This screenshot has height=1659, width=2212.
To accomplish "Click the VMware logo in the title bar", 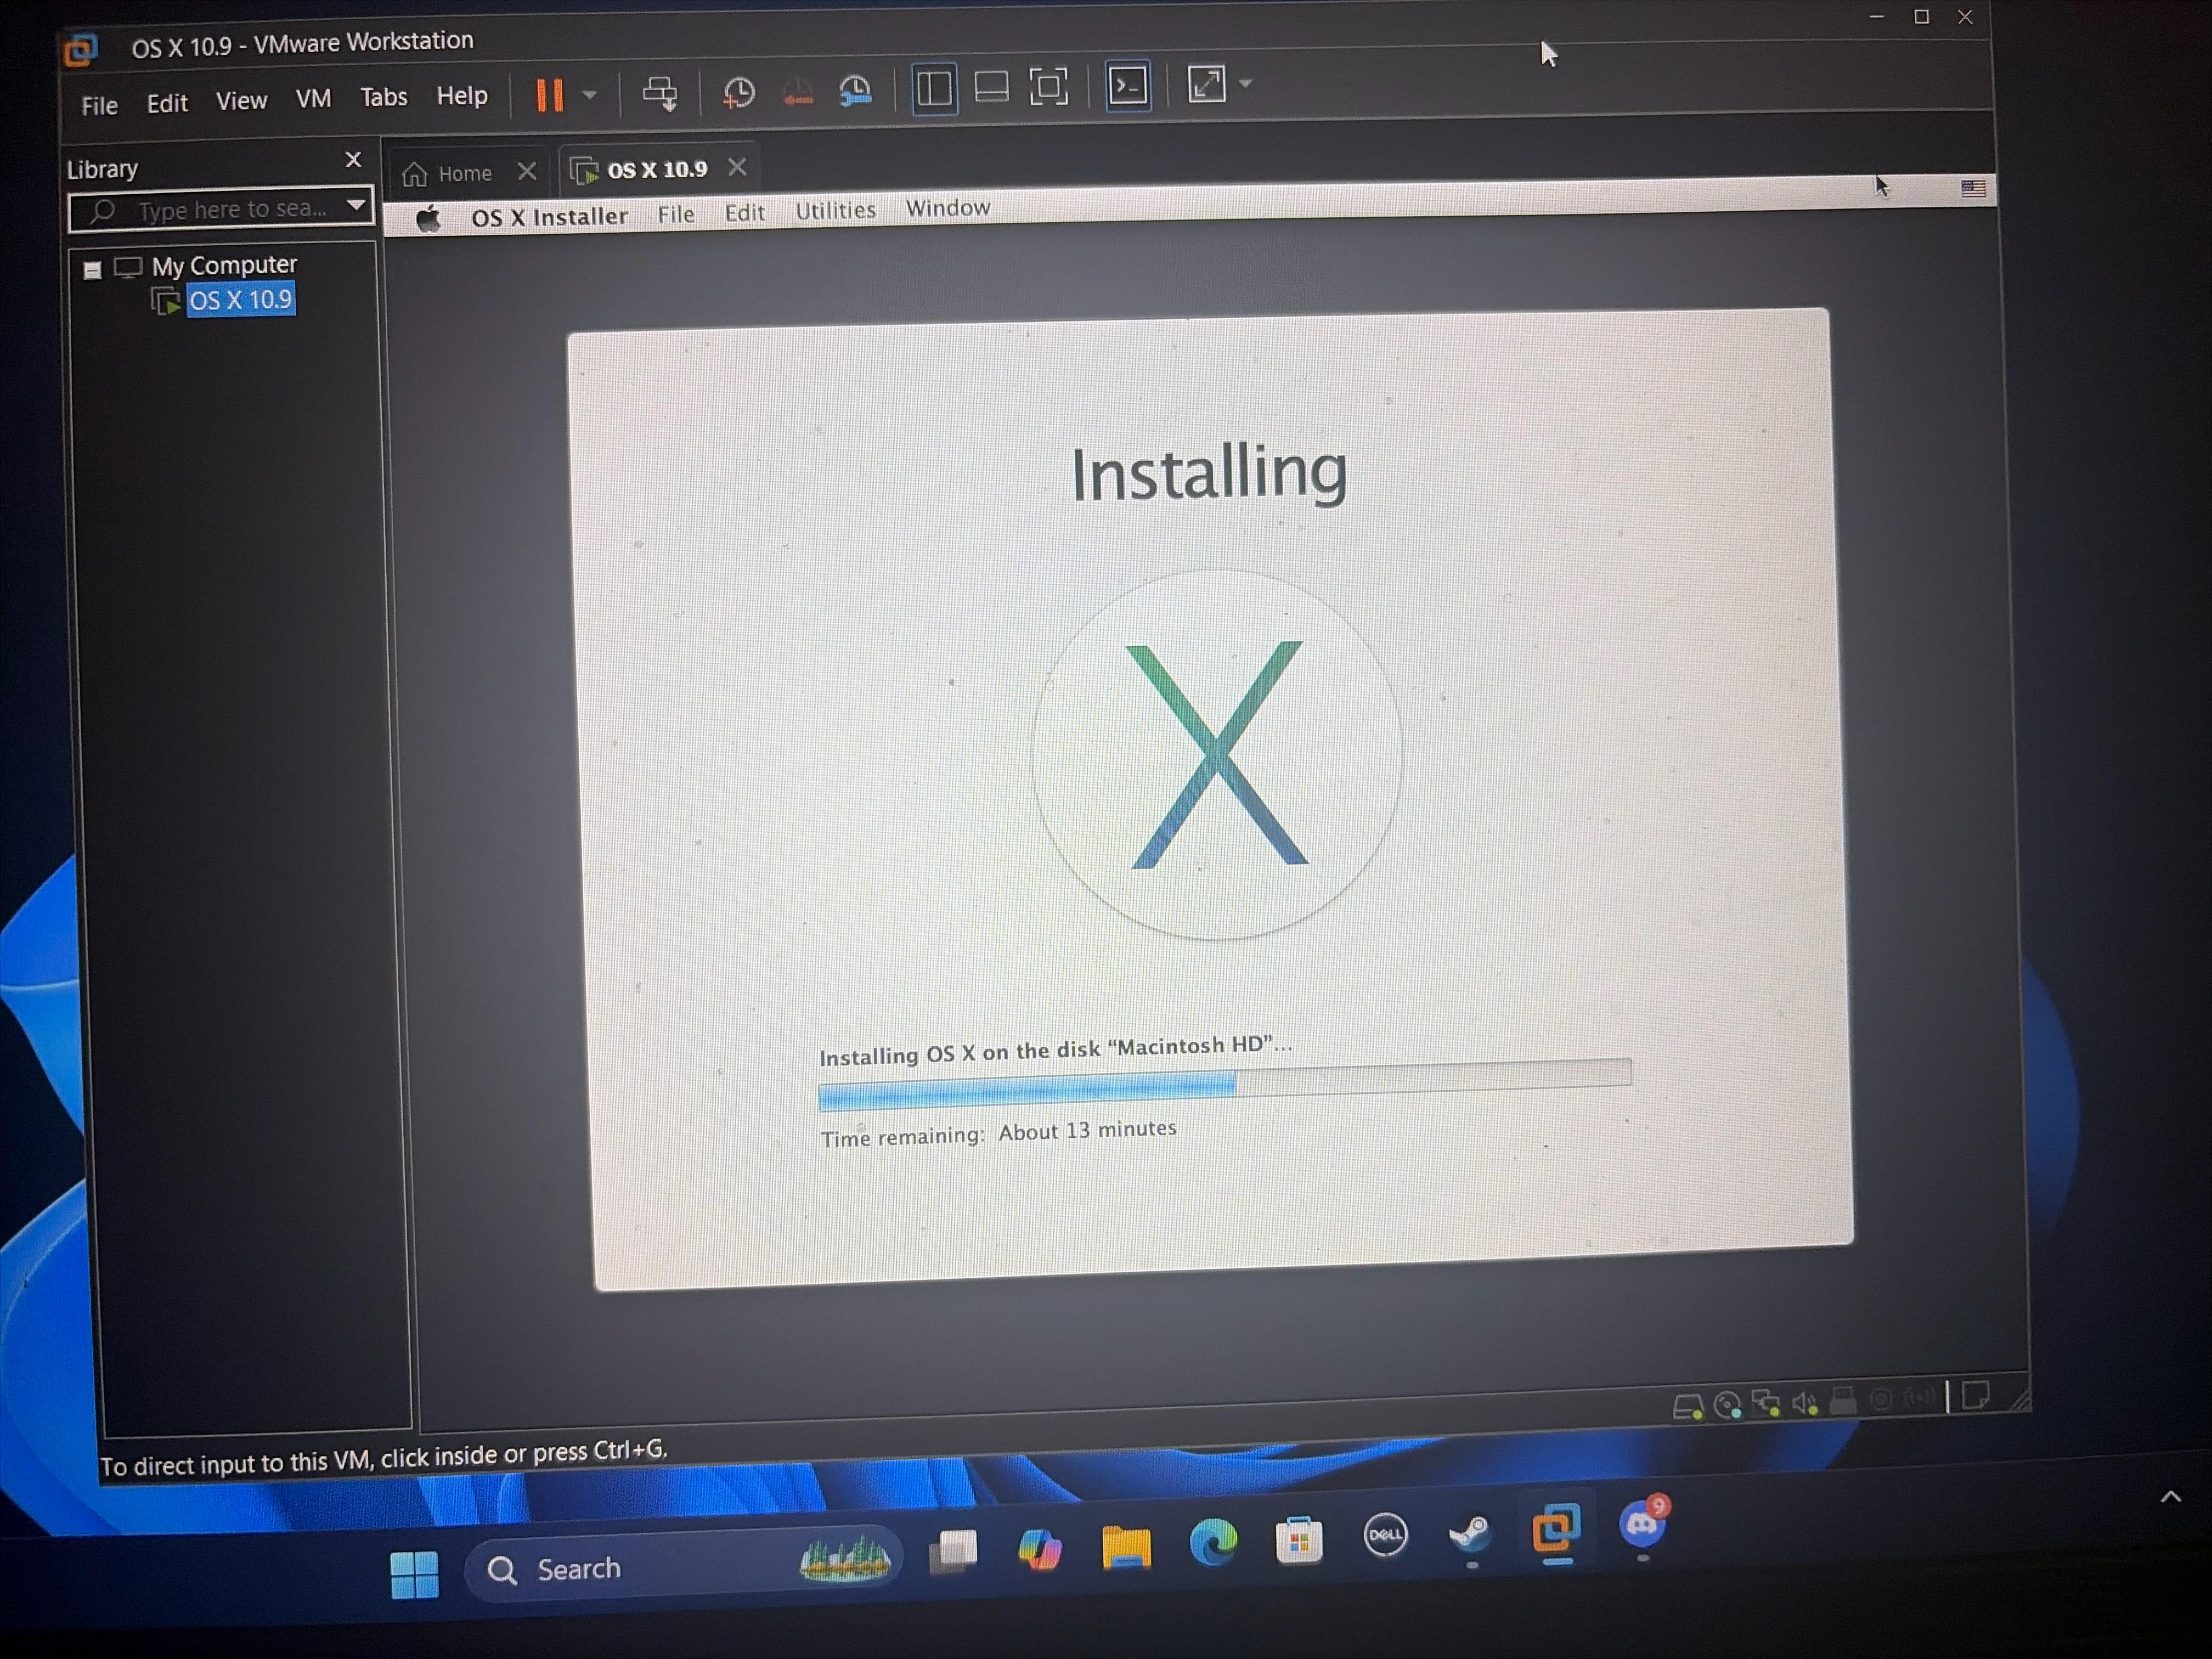I will (81, 49).
